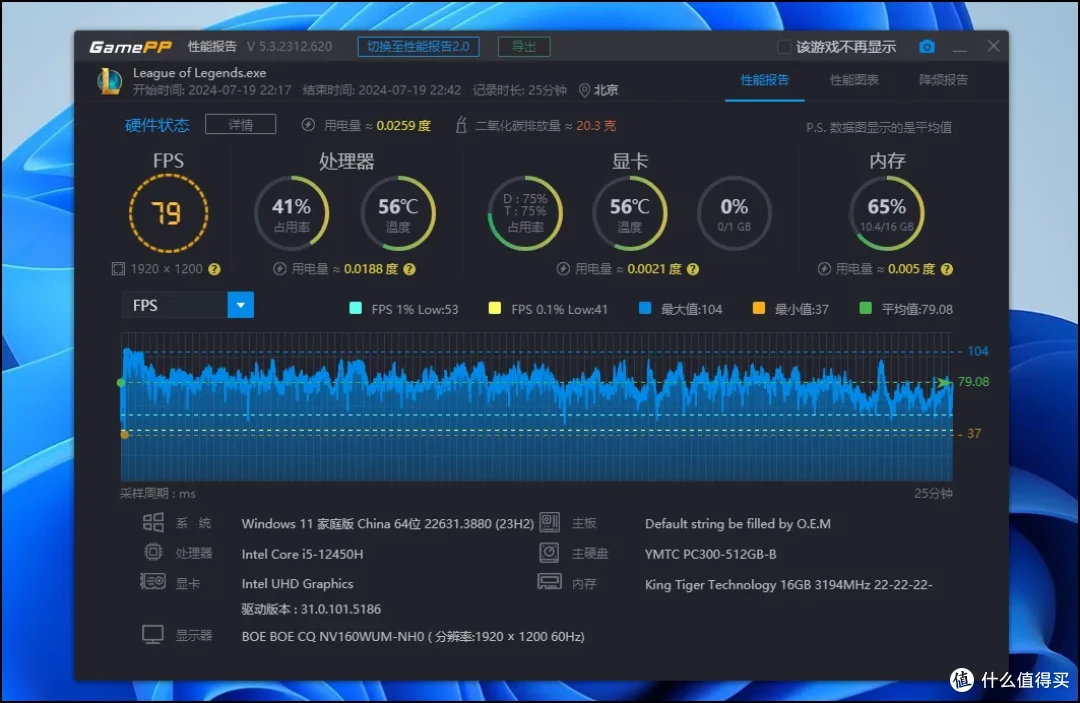This screenshot has width=1080, height=703.
Task: Close the GamePP report window
Action: click(x=993, y=46)
